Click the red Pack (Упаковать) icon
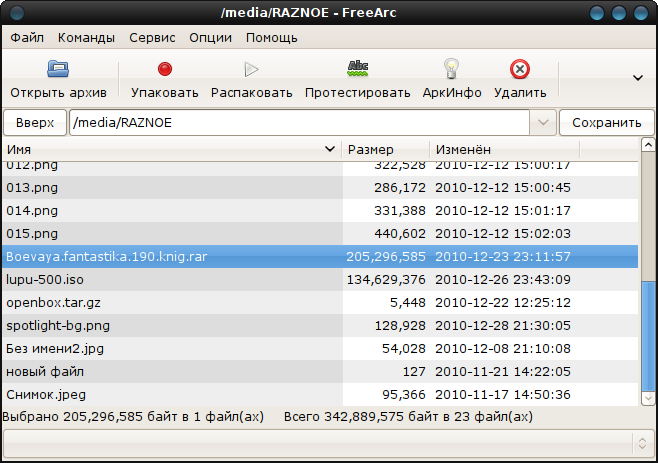 tap(164, 69)
